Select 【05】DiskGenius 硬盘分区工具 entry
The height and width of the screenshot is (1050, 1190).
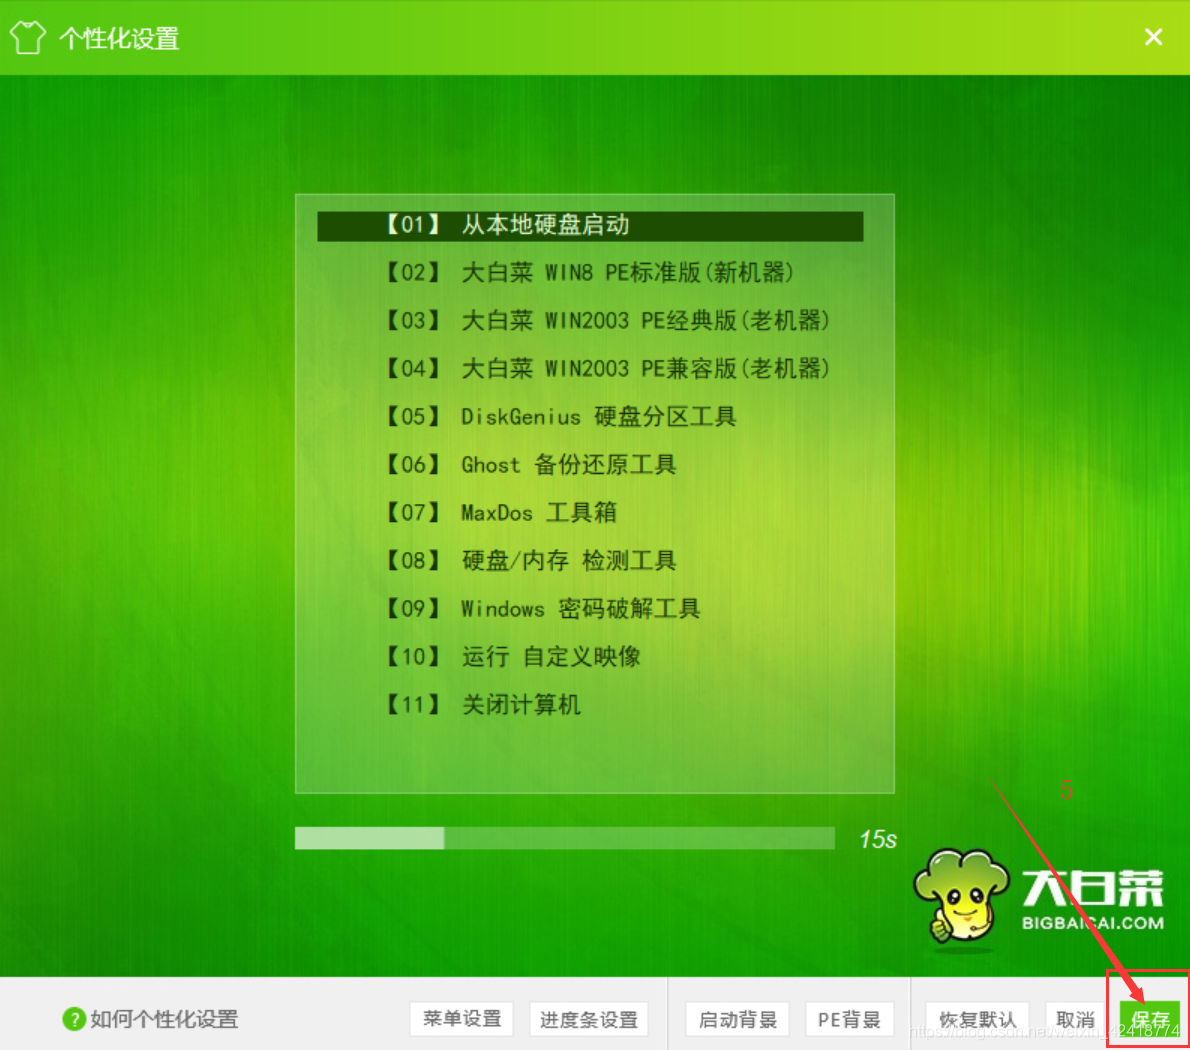coord(560,417)
